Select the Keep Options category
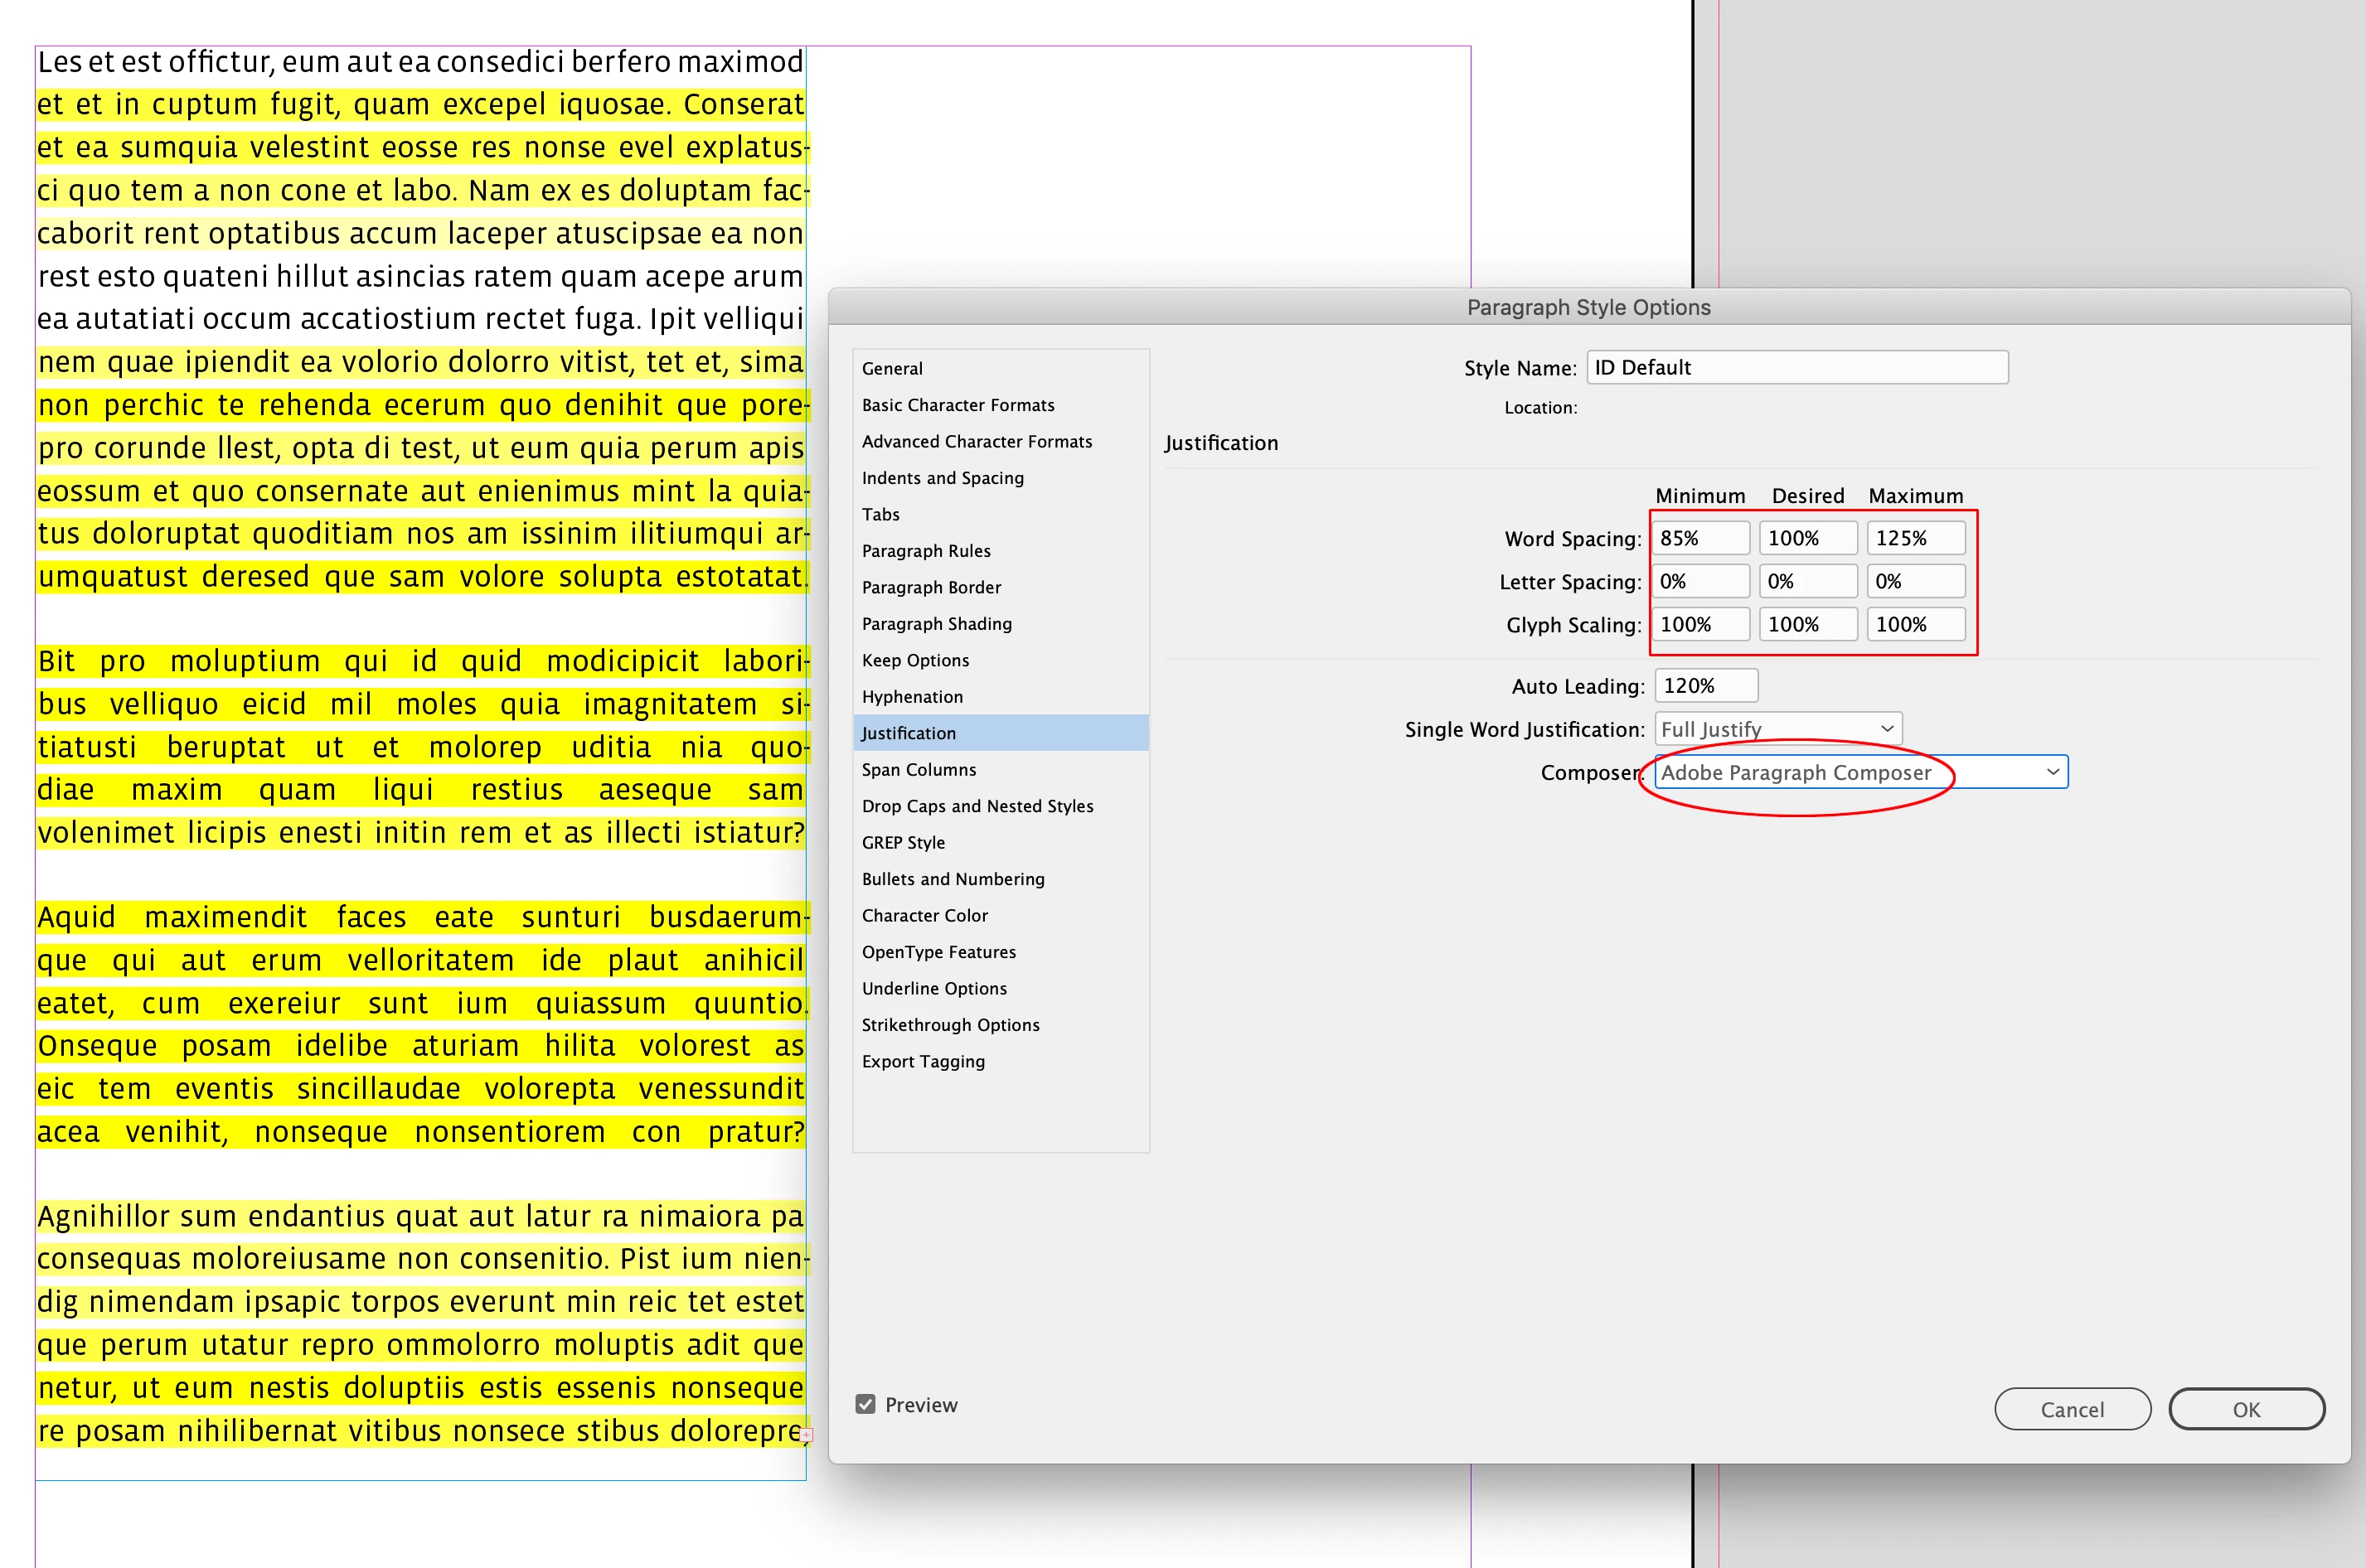This screenshot has width=2366, height=1568. click(915, 660)
